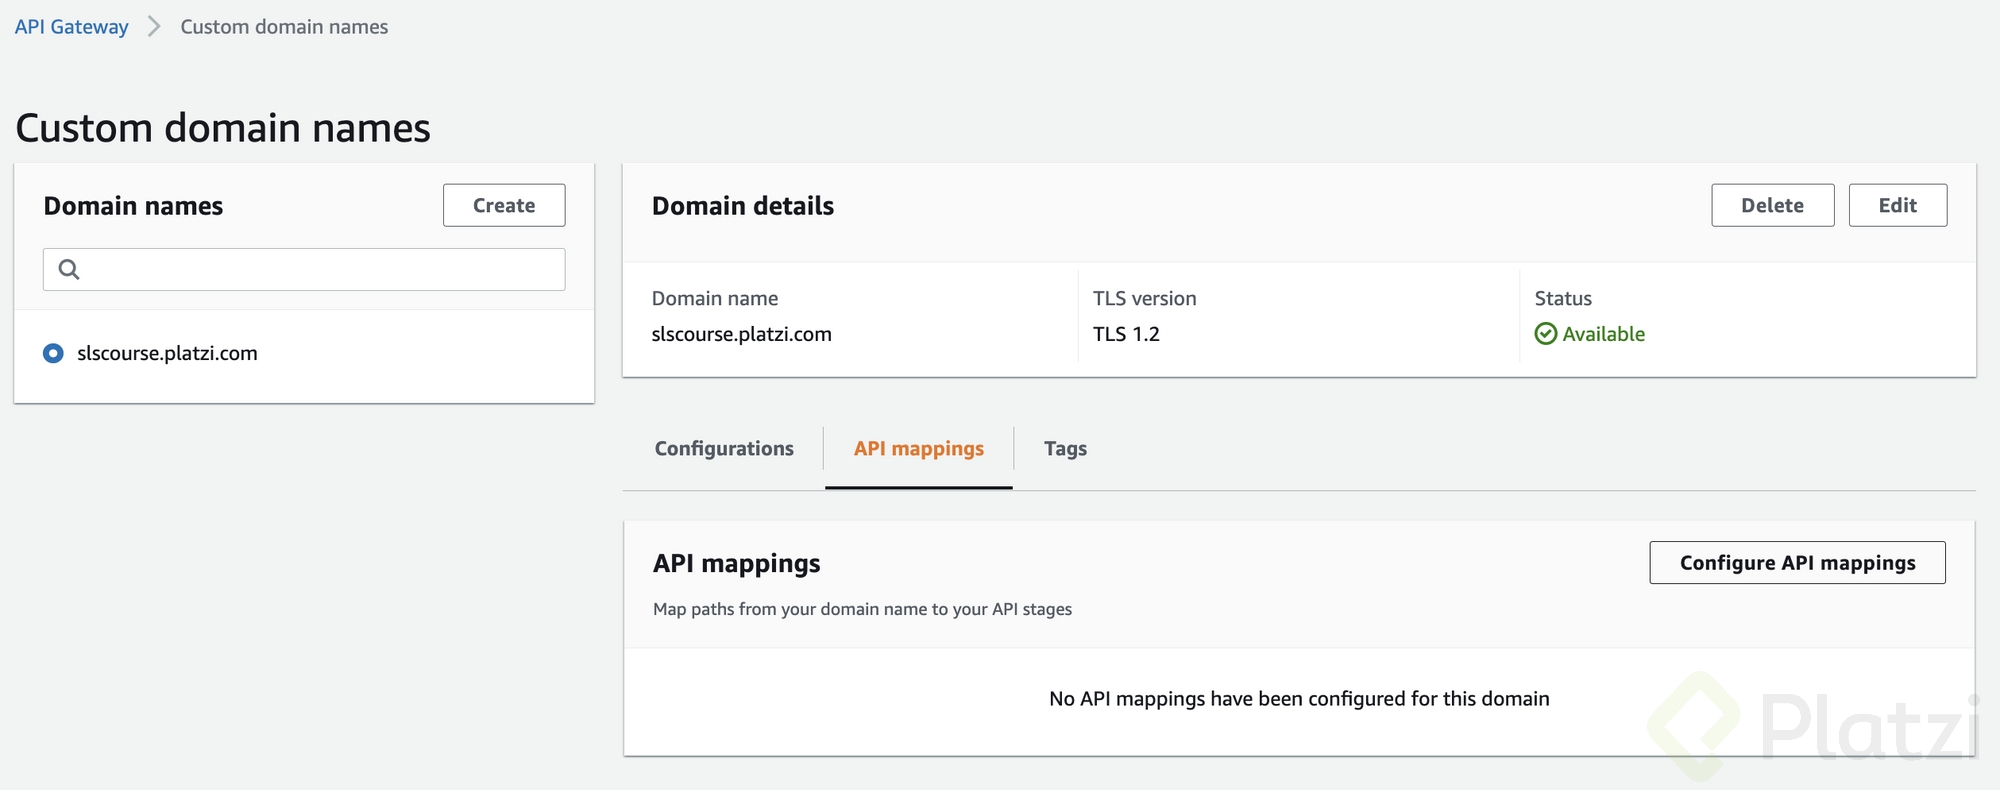Click the slscourse.platzi.com value under Domain name
The height and width of the screenshot is (790, 2000).
[x=741, y=334]
